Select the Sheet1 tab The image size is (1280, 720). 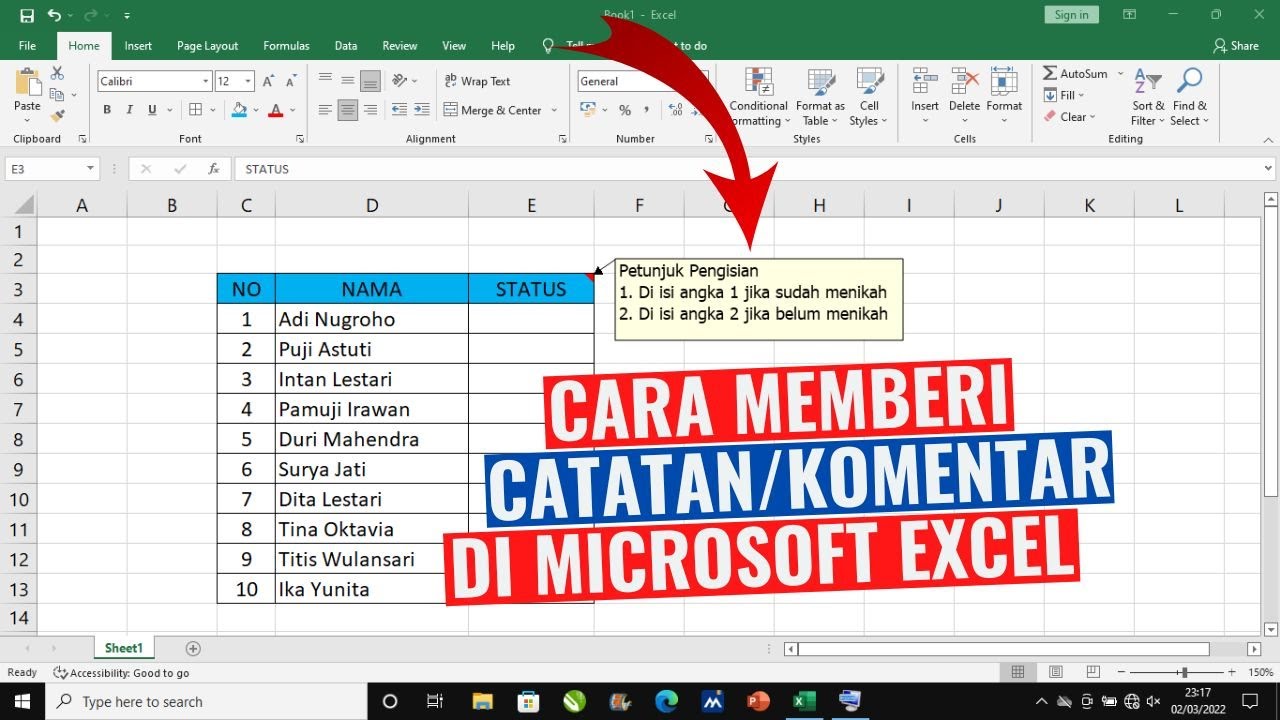(x=124, y=648)
